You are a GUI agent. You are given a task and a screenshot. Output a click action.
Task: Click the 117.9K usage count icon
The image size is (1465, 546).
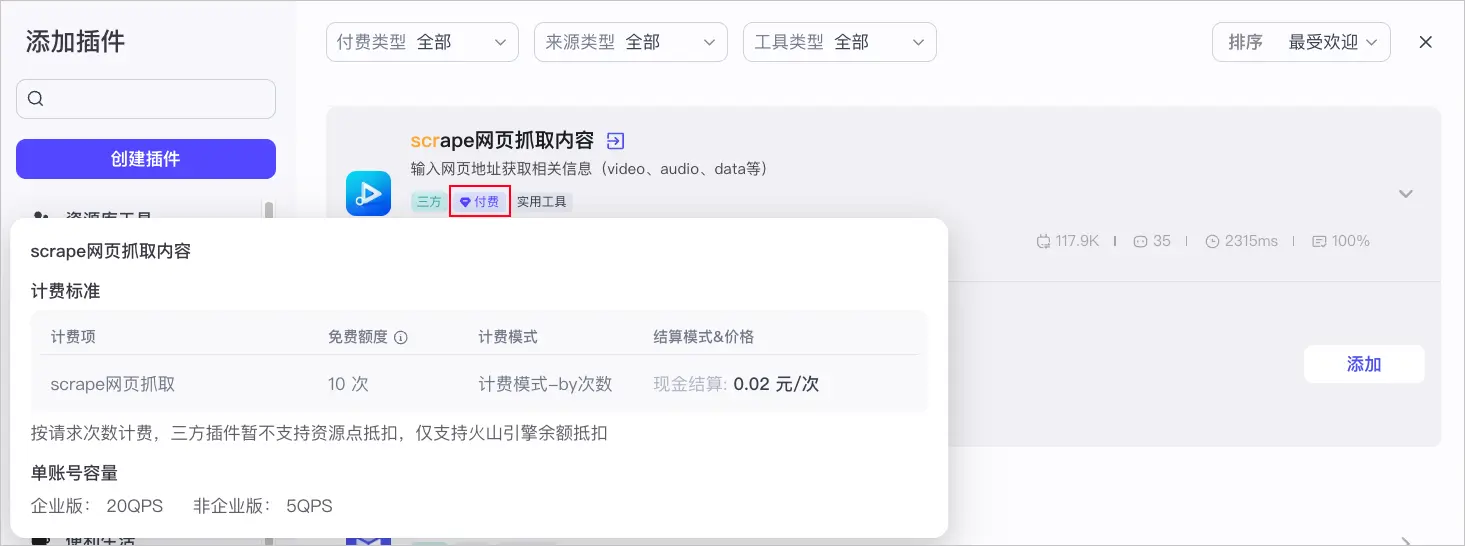coord(1044,241)
